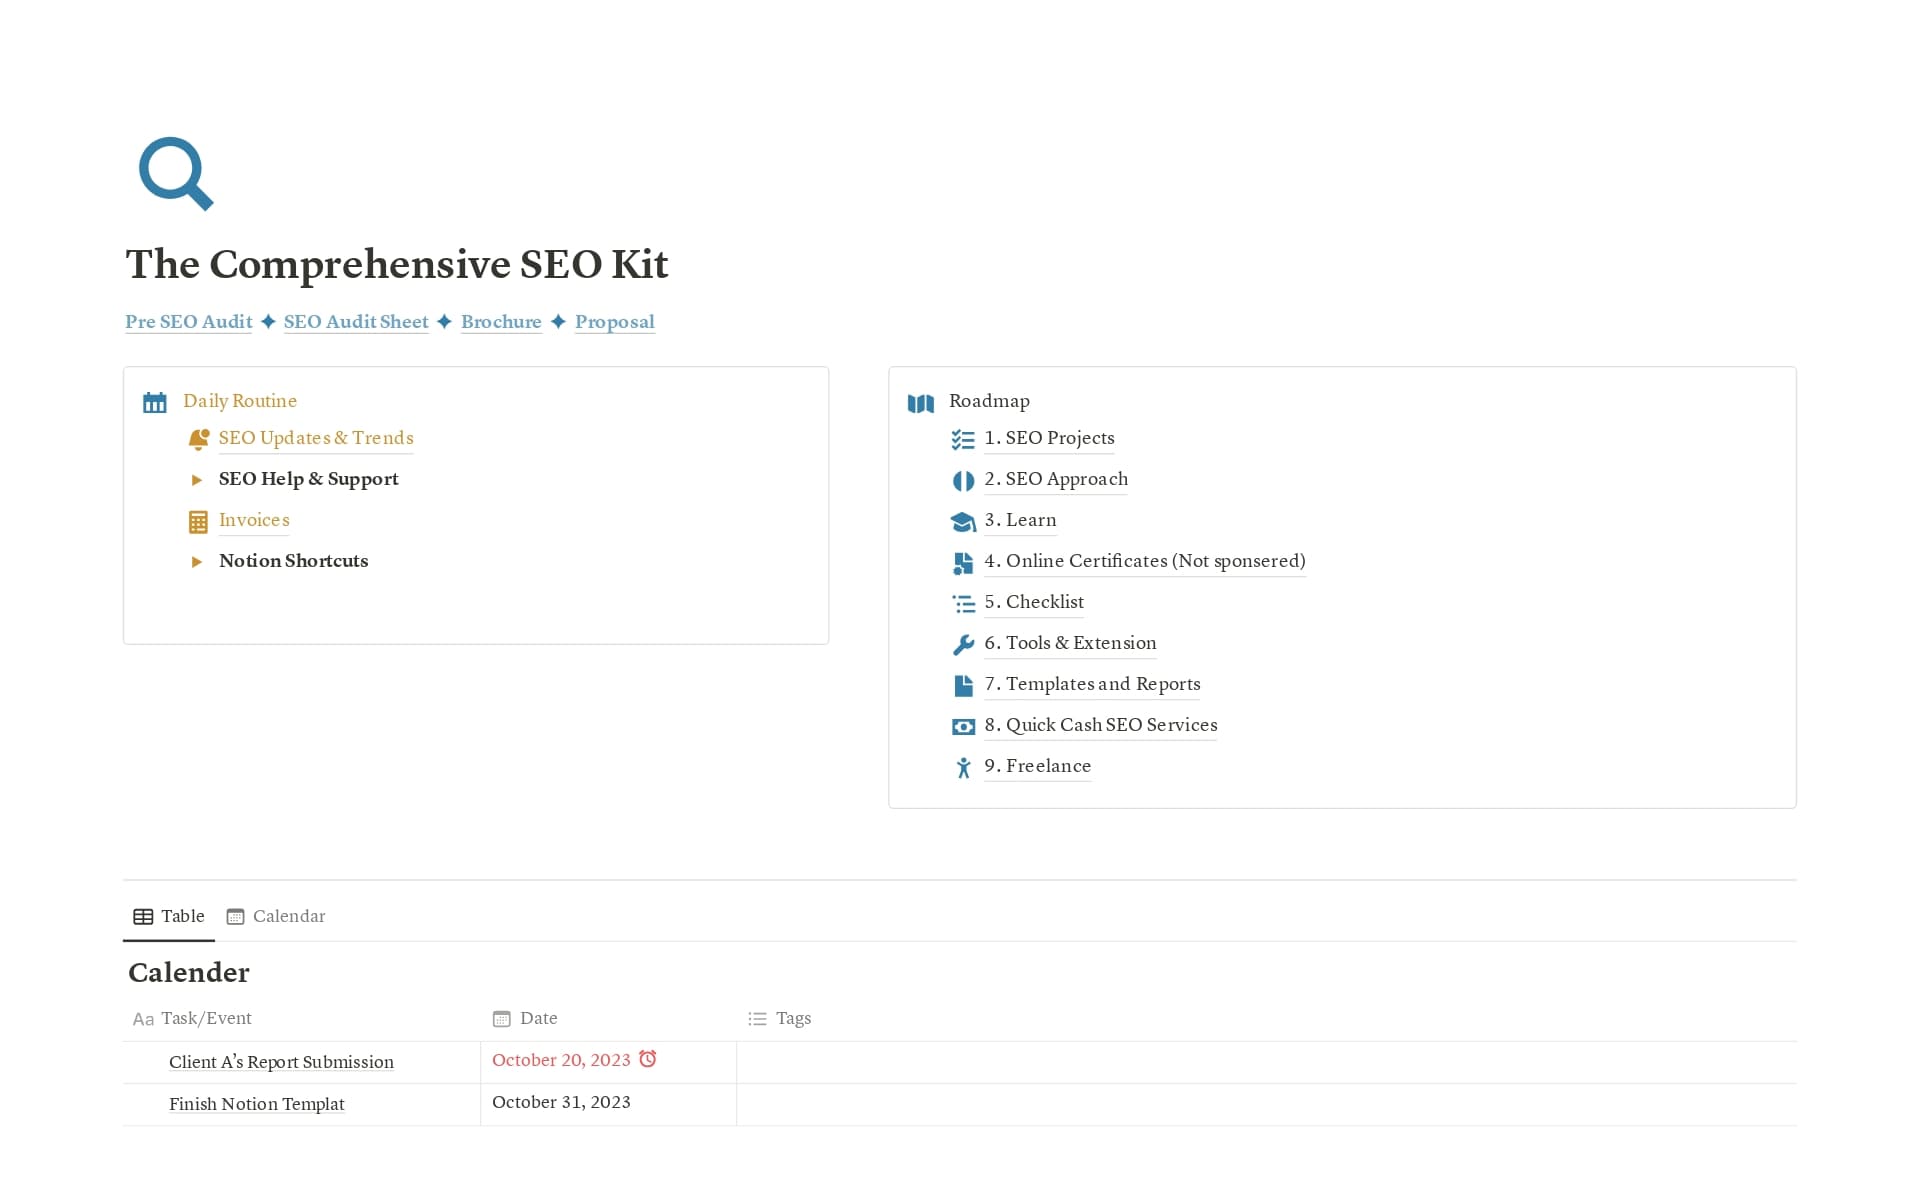
Task: Click the graduation cap icon beside Learn
Action: coord(963,522)
